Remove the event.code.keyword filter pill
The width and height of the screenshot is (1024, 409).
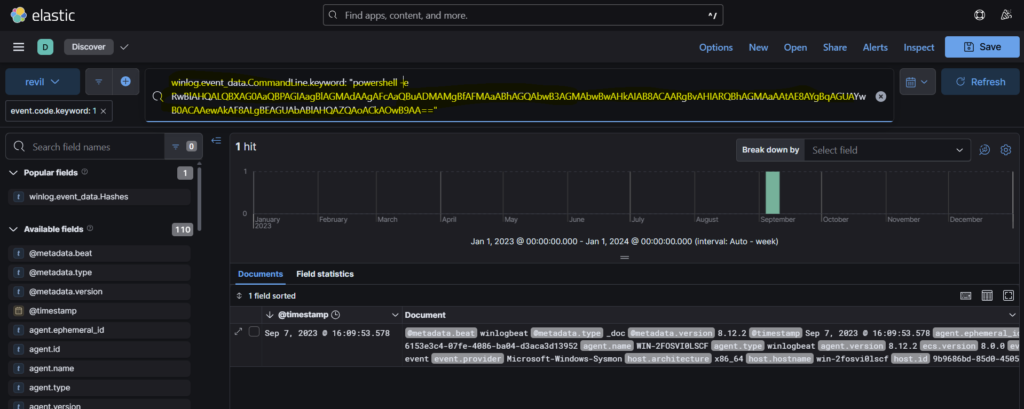(x=104, y=112)
